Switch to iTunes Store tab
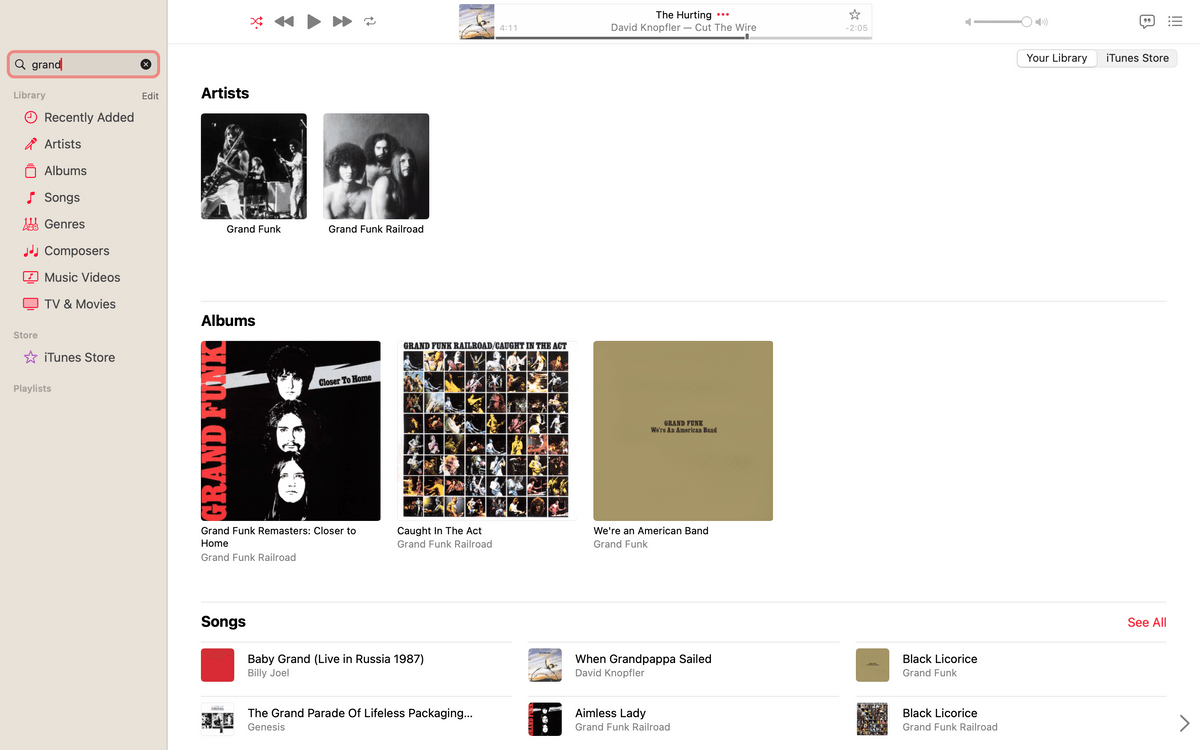Viewport: 1200px width, 750px height. (1137, 58)
